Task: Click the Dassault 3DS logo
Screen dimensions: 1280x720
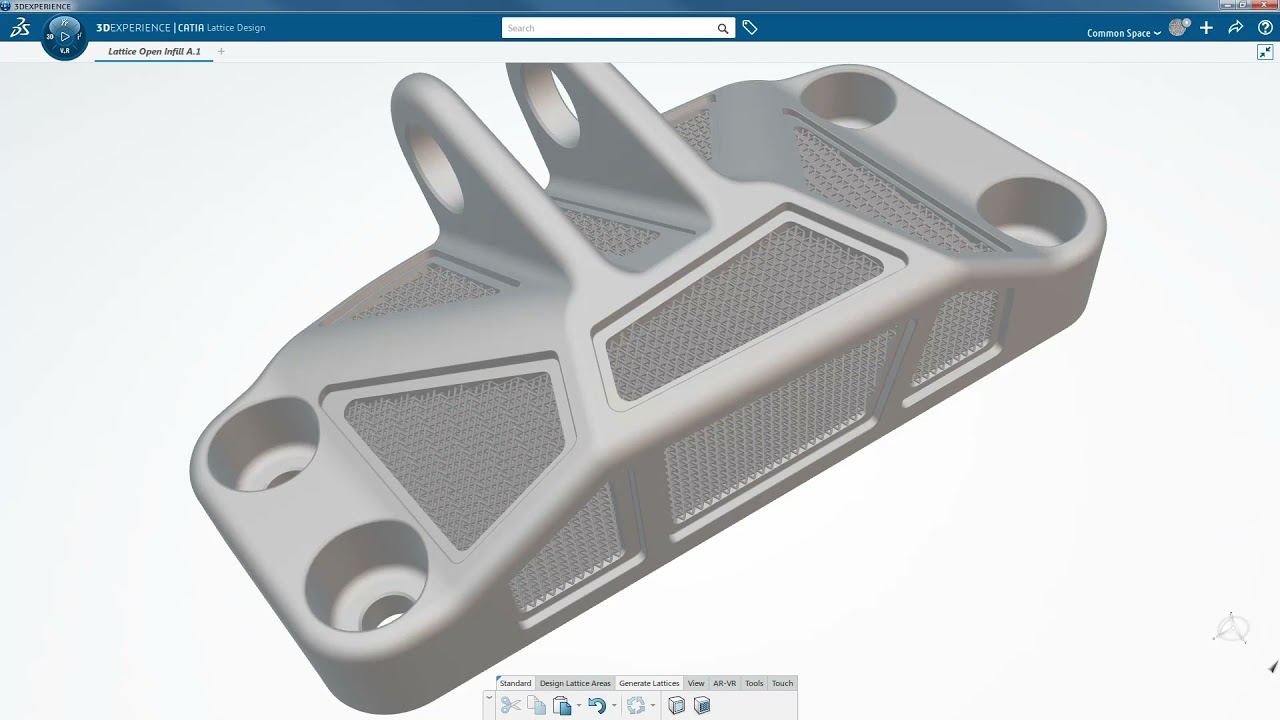Action: click(x=20, y=28)
